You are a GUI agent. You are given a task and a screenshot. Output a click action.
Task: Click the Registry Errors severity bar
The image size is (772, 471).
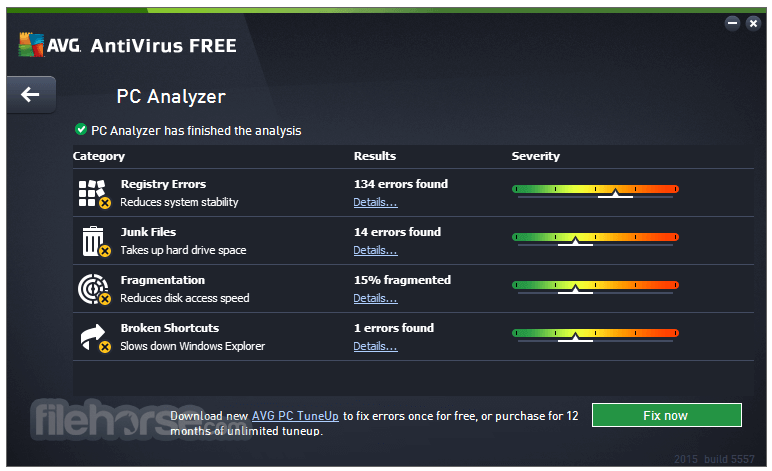pos(595,191)
